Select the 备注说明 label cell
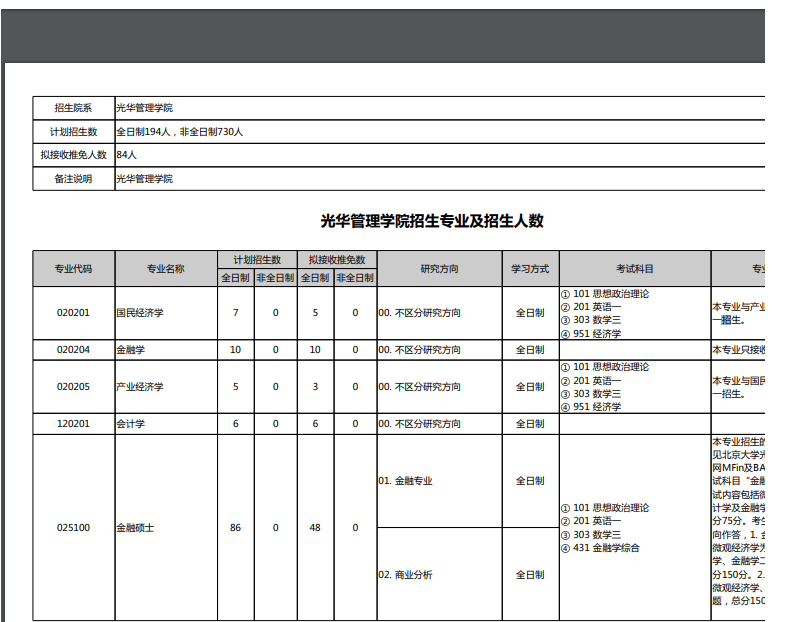 click(x=74, y=179)
